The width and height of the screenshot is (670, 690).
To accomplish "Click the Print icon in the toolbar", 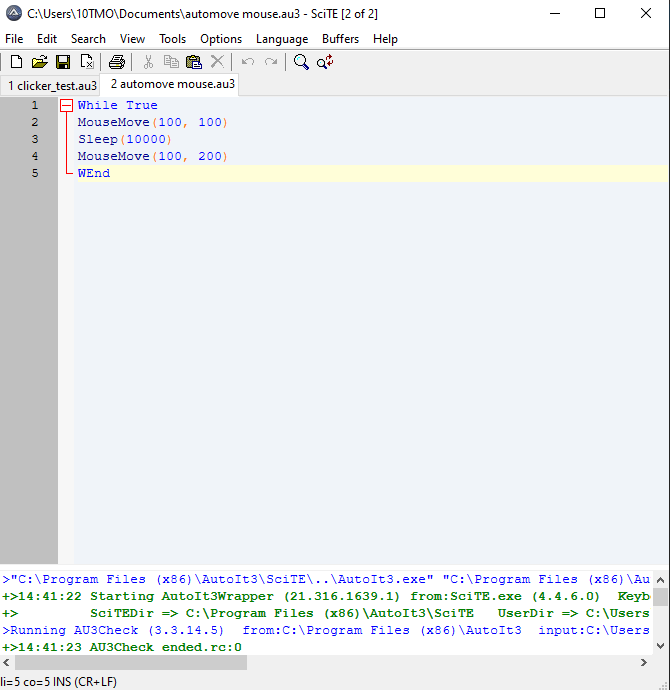I will point(117,62).
